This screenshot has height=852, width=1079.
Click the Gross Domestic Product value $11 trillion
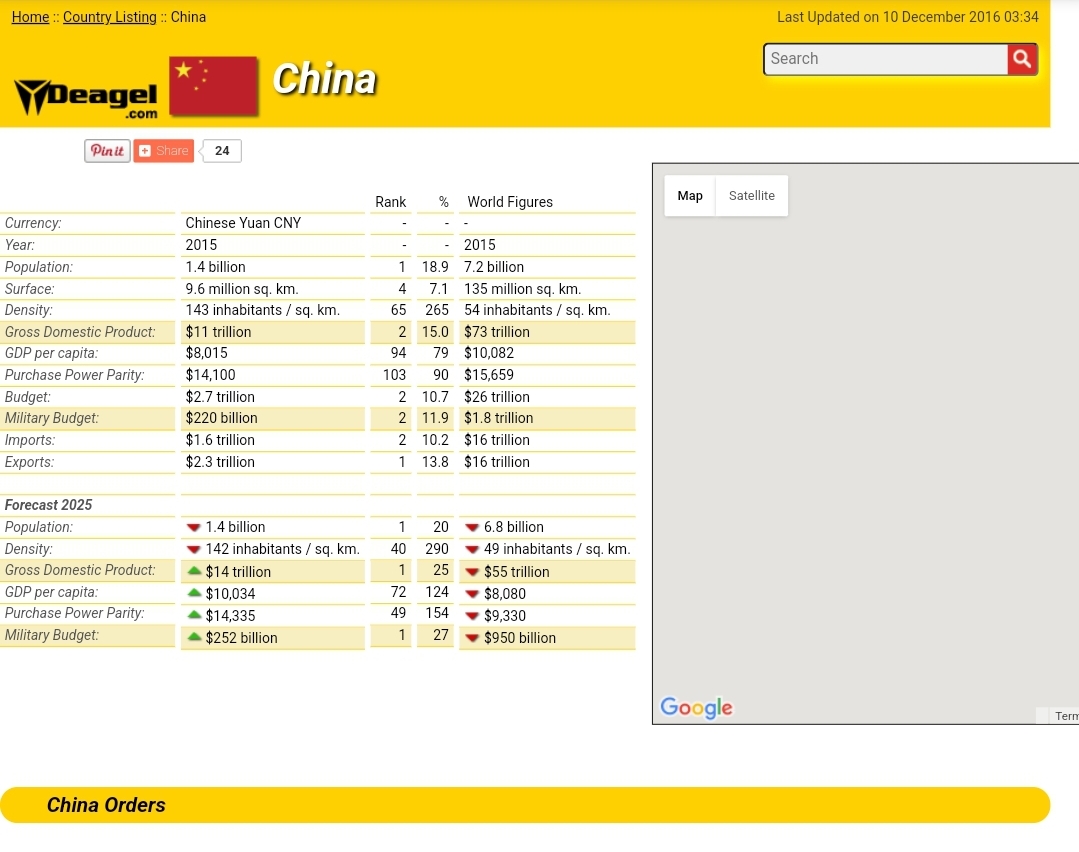coord(218,332)
